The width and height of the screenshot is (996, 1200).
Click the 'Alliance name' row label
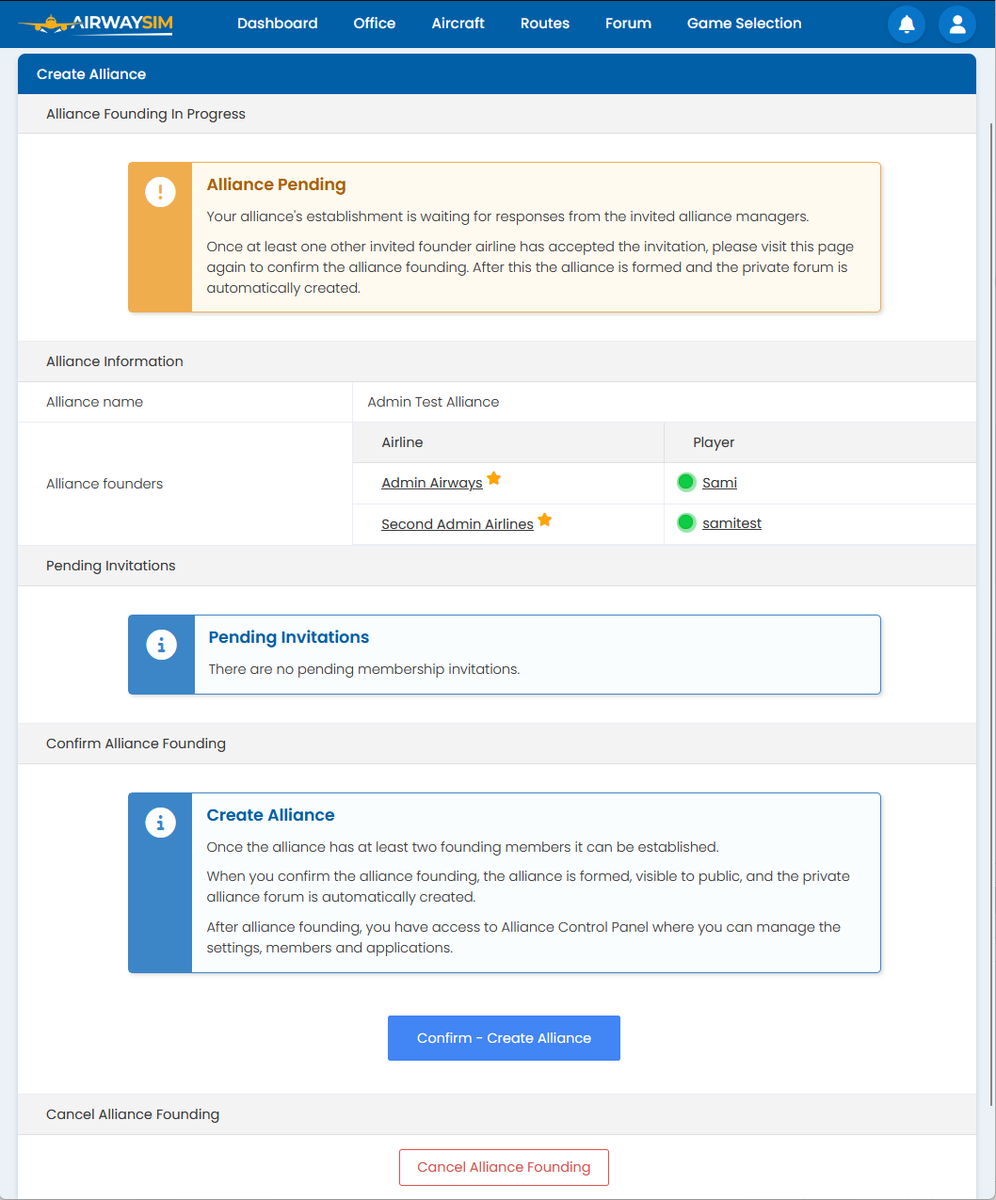pos(94,402)
